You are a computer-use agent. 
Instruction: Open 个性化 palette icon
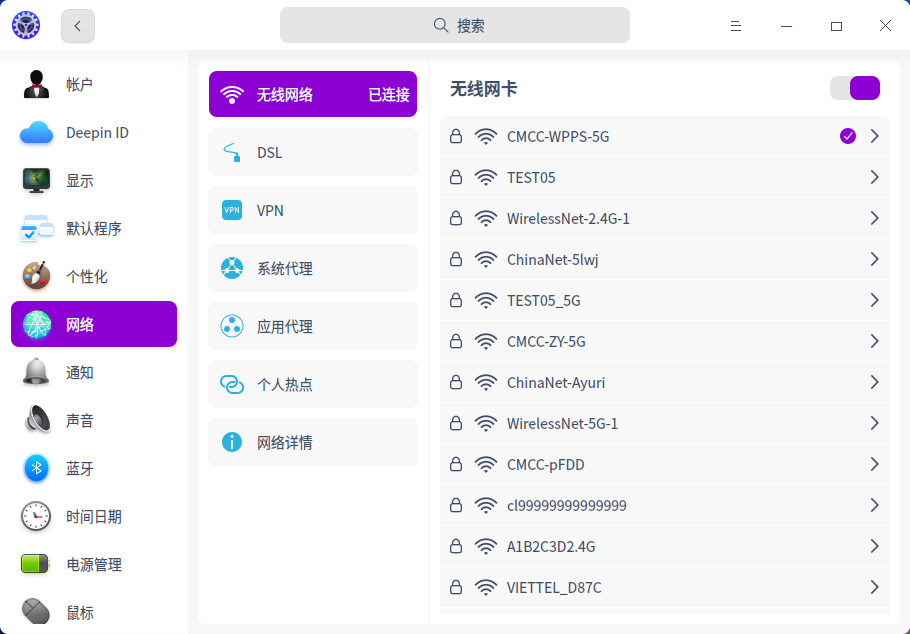click(x=37, y=276)
